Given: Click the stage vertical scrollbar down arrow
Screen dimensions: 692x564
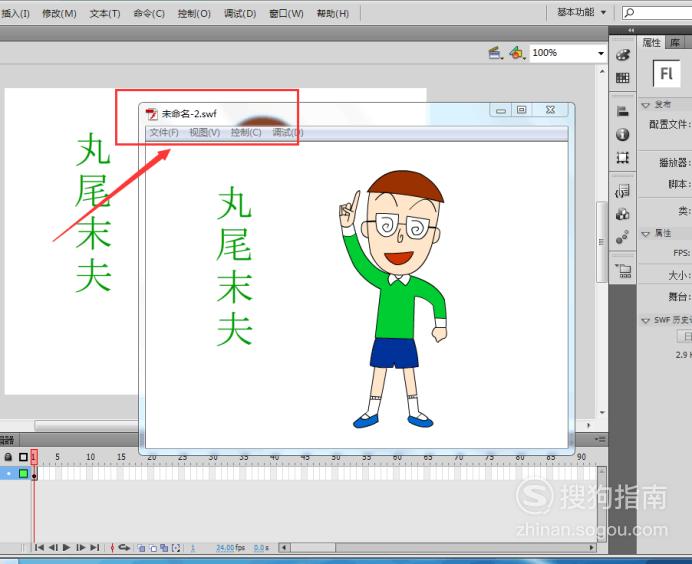Looking at the screenshot, I should click(602, 413).
